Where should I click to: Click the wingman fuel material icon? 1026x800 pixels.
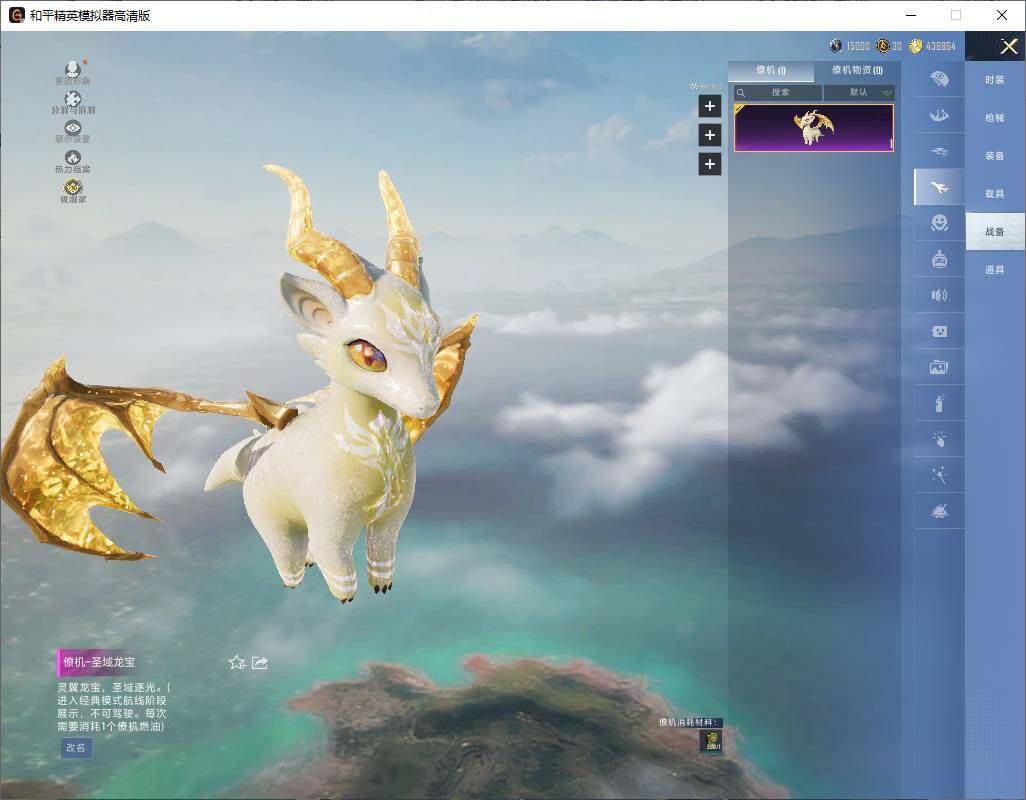click(x=711, y=740)
